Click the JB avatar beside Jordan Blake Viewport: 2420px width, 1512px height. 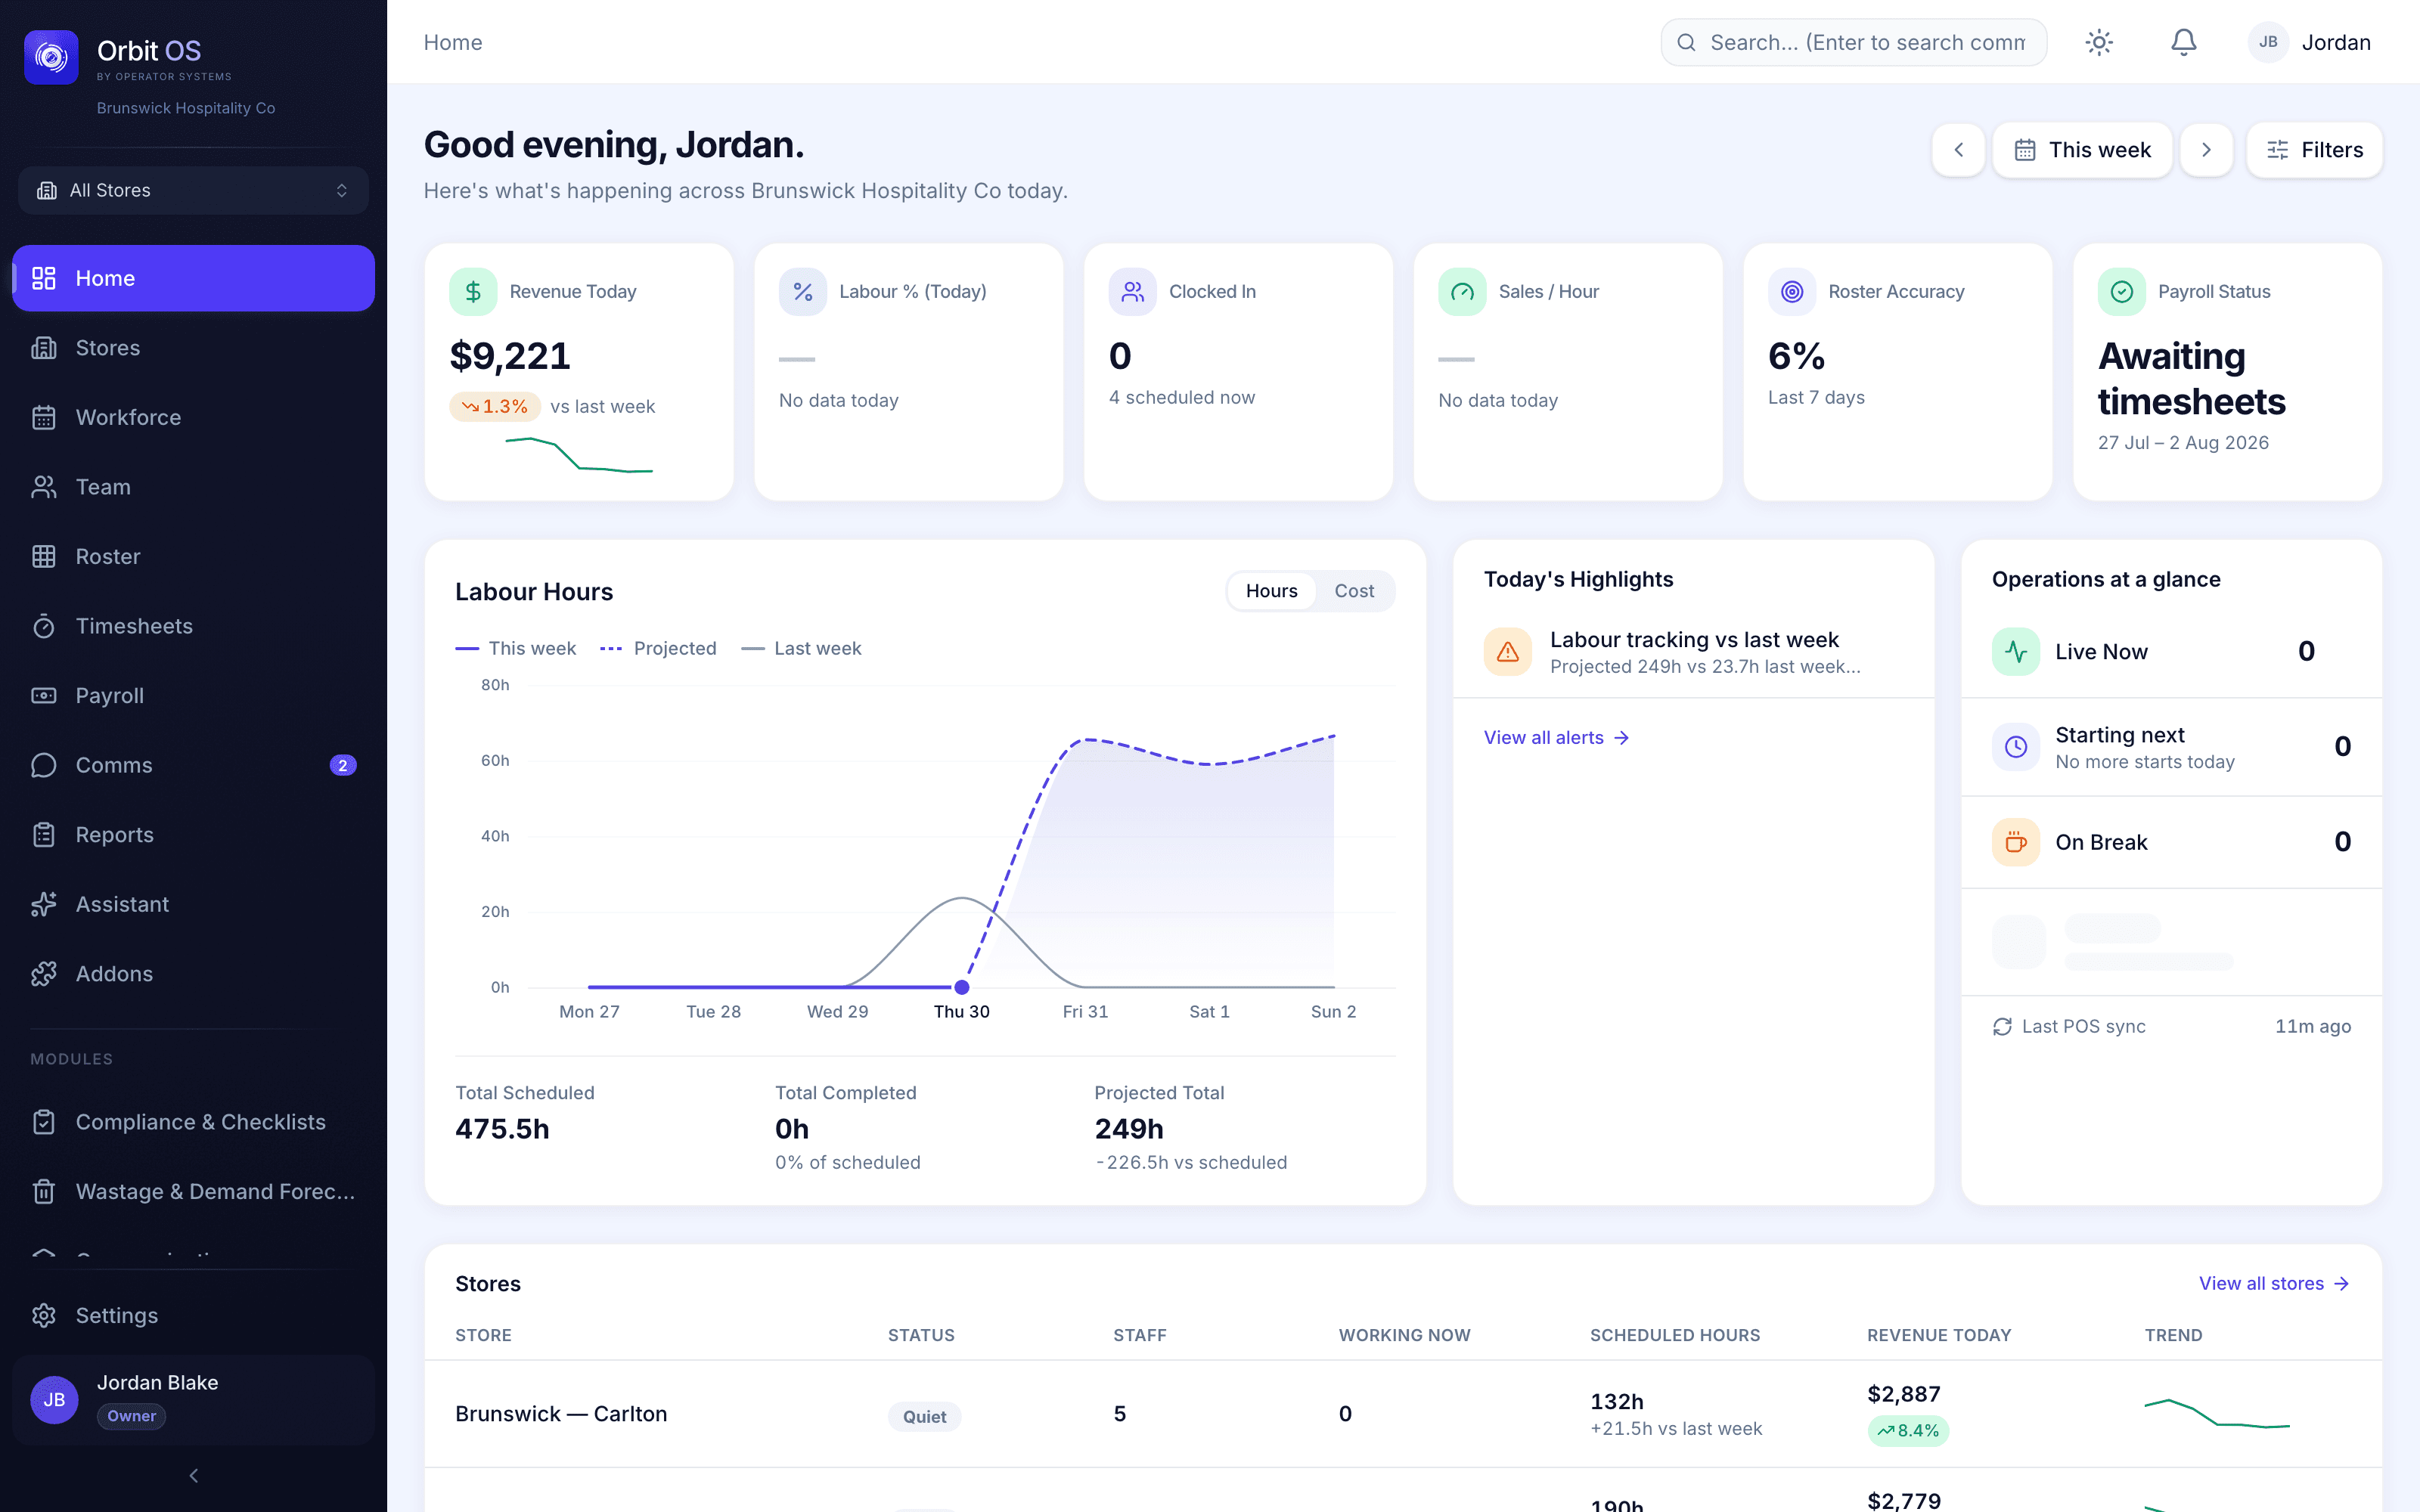(54, 1399)
